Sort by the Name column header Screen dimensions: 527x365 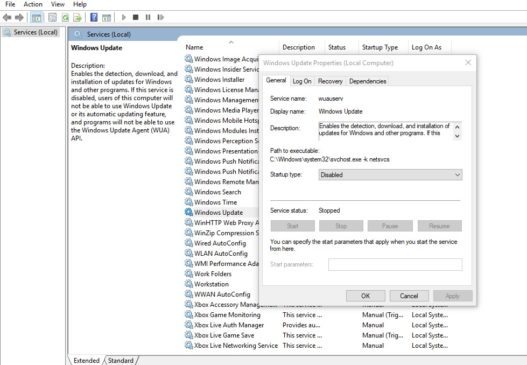coord(194,47)
